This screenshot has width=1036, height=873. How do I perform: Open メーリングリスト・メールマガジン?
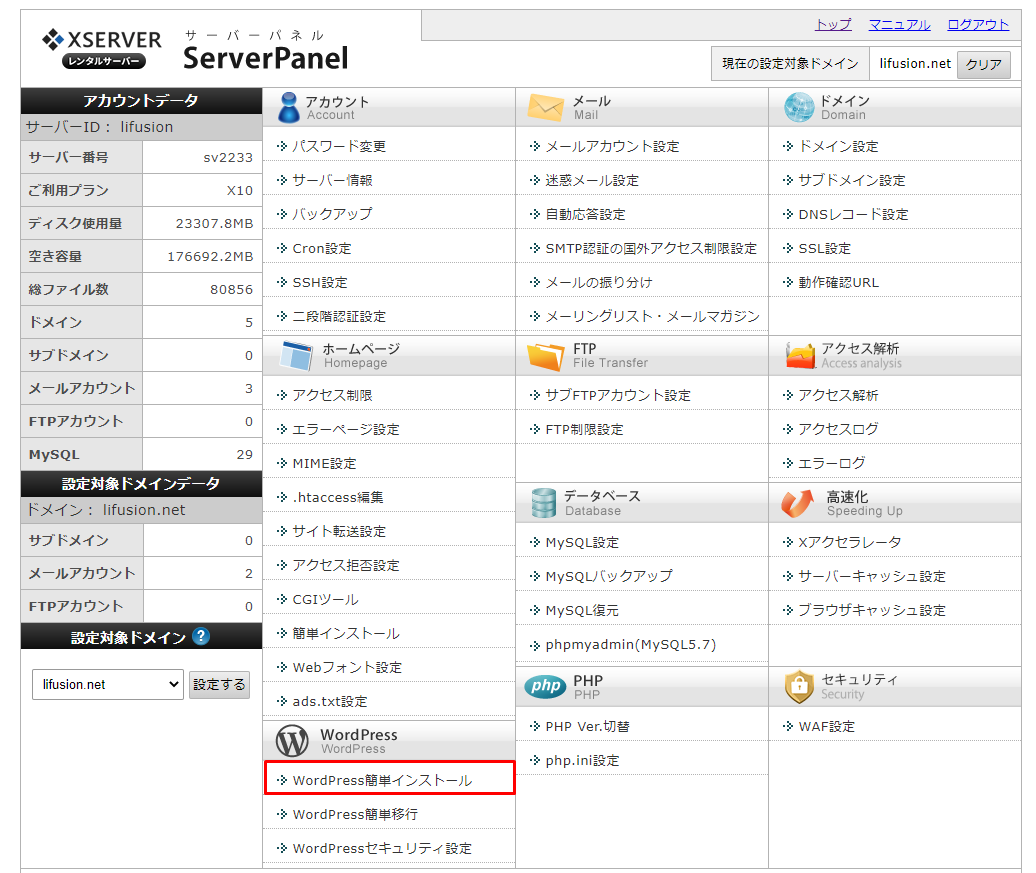(652, 317)
